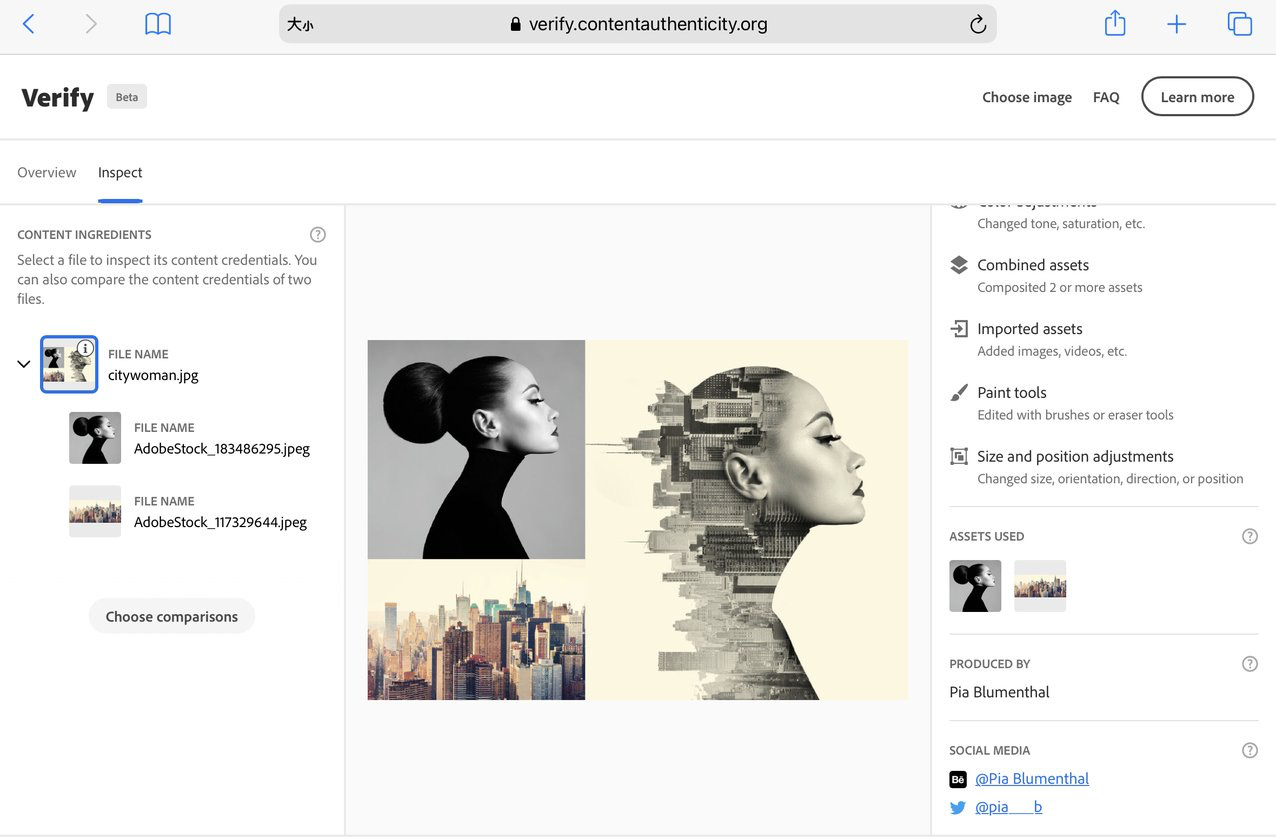Click the Beta badge

pyautogui.click(x=127, y=97)
